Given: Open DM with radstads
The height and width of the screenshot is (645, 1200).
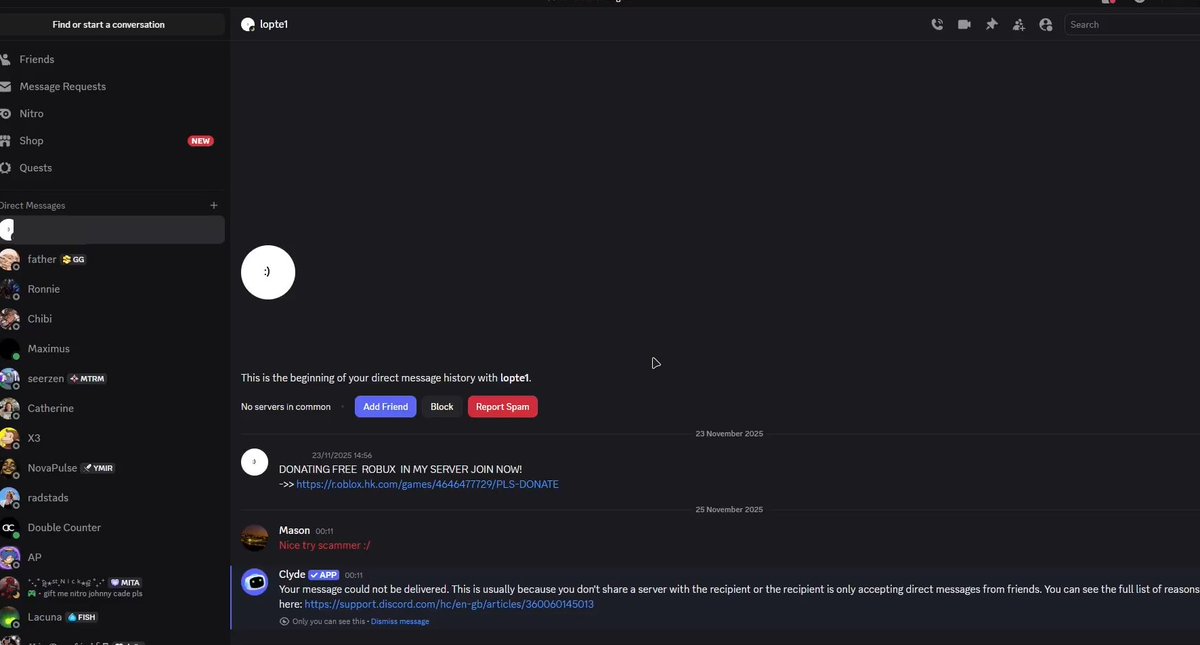Looking at the screenshot, I should pos(112,498).
